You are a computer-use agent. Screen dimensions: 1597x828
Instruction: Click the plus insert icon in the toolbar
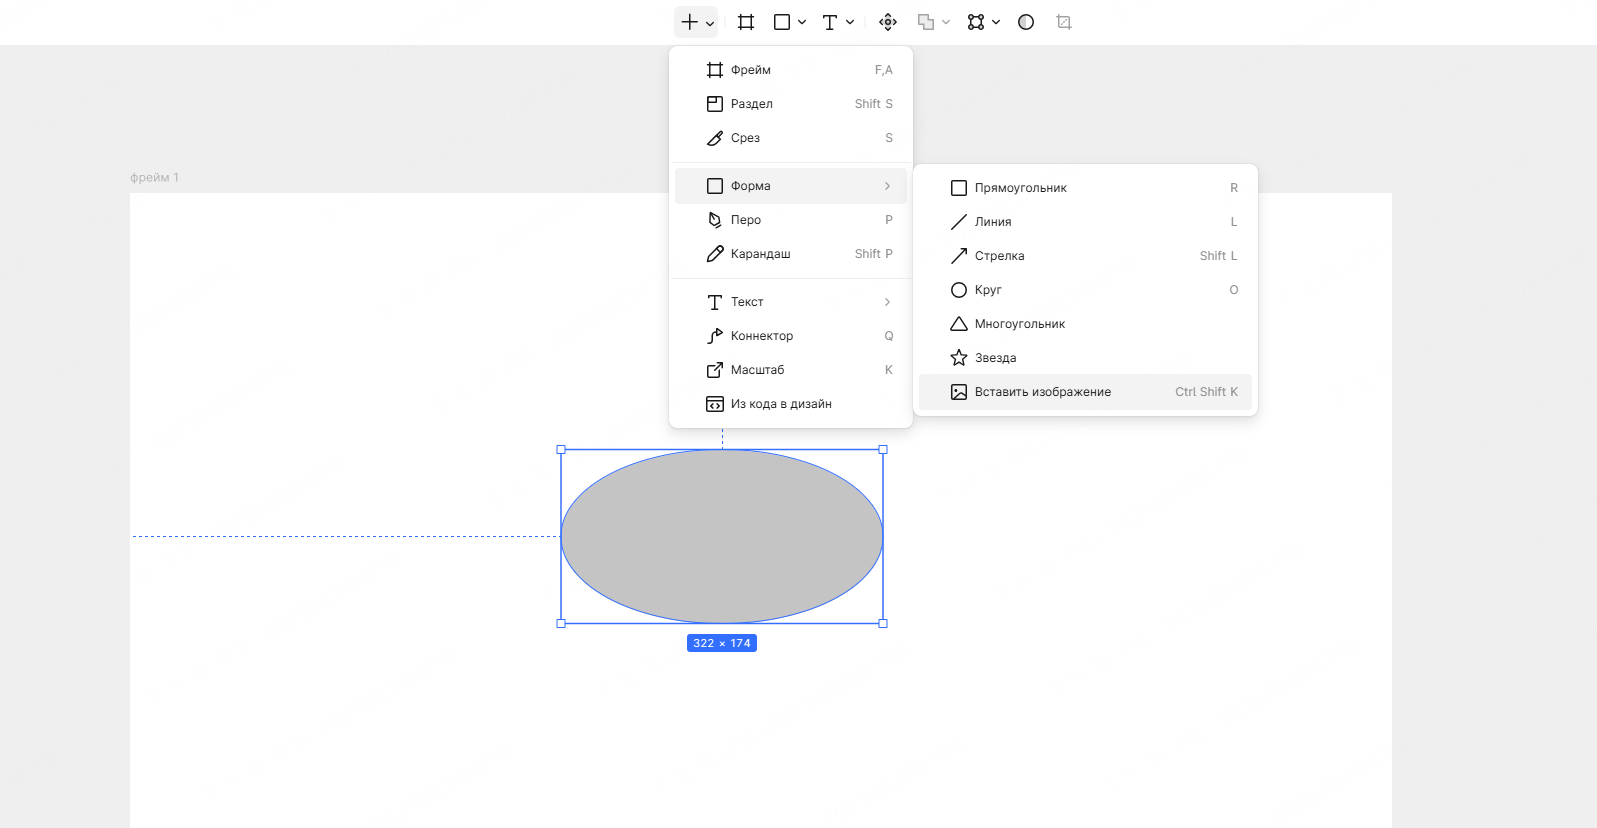click(x=689, y=22)
